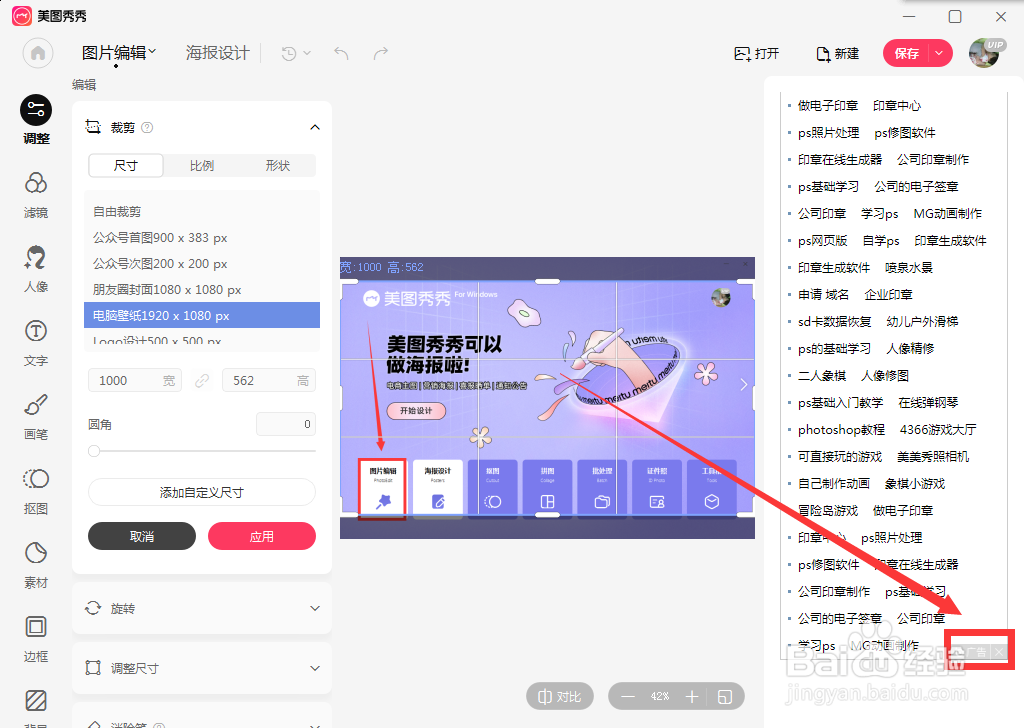Open the 人像精修 ad link

pyautogui.click(x=910, y=349)
